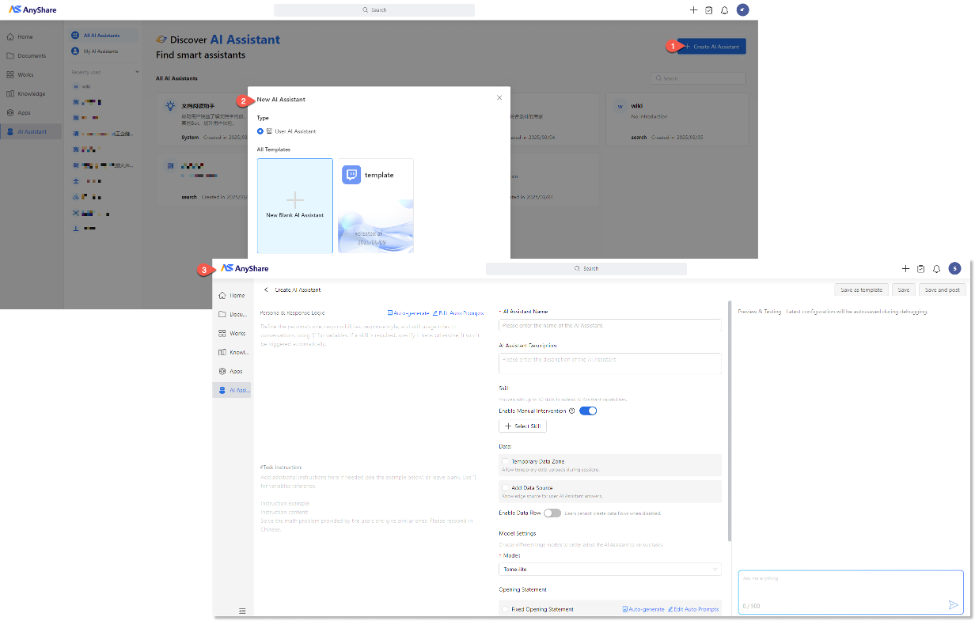This screenshot has width=976, height=622.
Task: Open the task clipboard icon in lower header
Action: [921, 268]
